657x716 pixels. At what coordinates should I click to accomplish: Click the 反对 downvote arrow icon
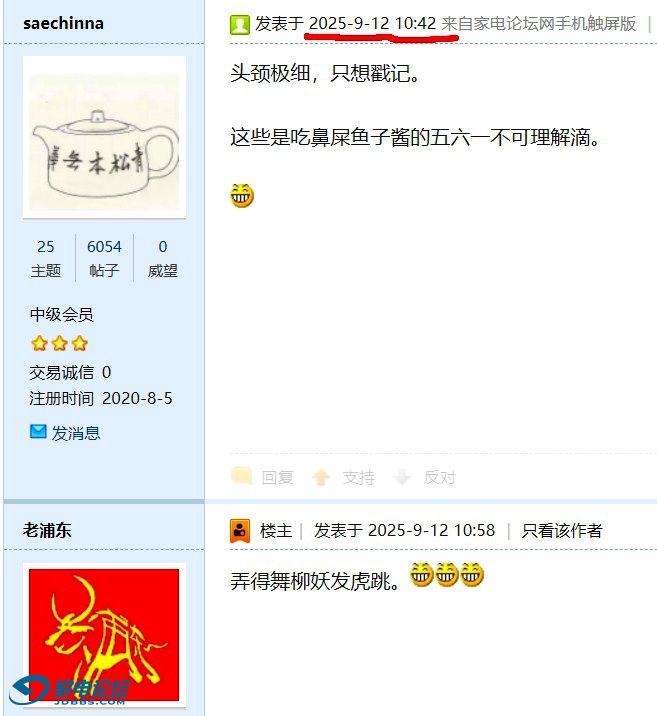click(402, 477)
